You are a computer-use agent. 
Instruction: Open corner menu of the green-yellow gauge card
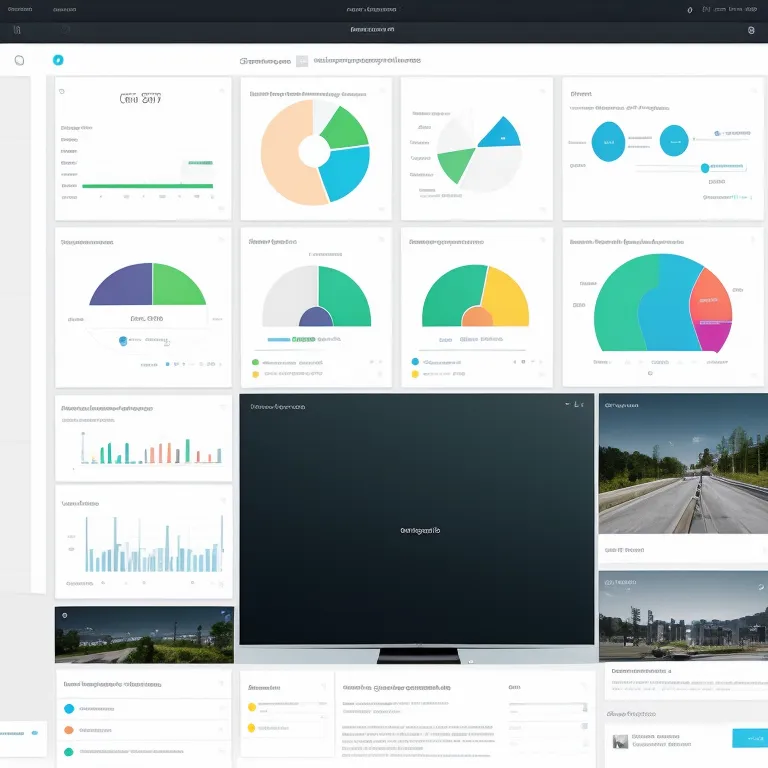(543, 240)
